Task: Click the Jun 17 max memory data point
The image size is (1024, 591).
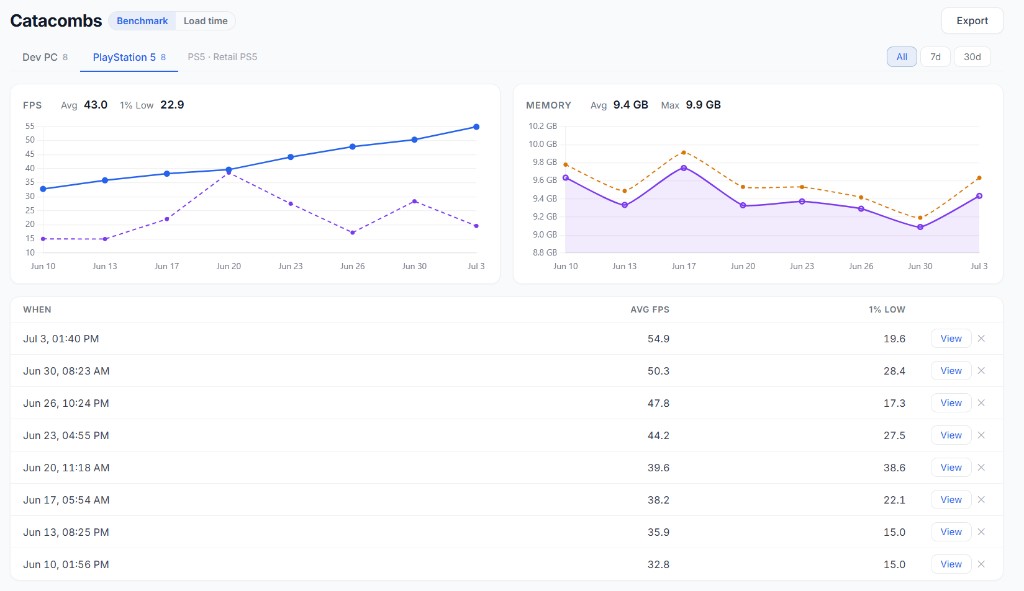Action: pos(684,152)
